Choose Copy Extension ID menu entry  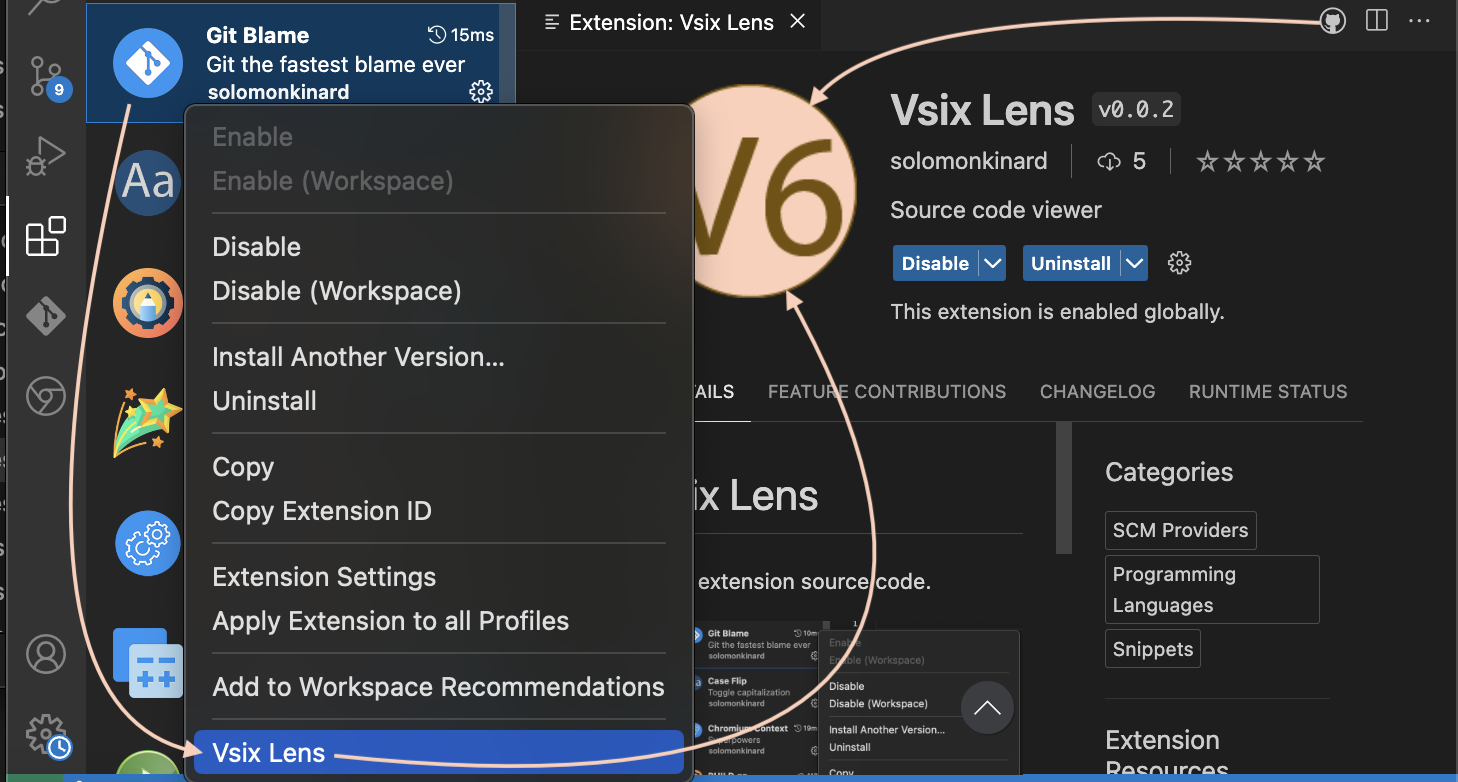tap(322, 511)
